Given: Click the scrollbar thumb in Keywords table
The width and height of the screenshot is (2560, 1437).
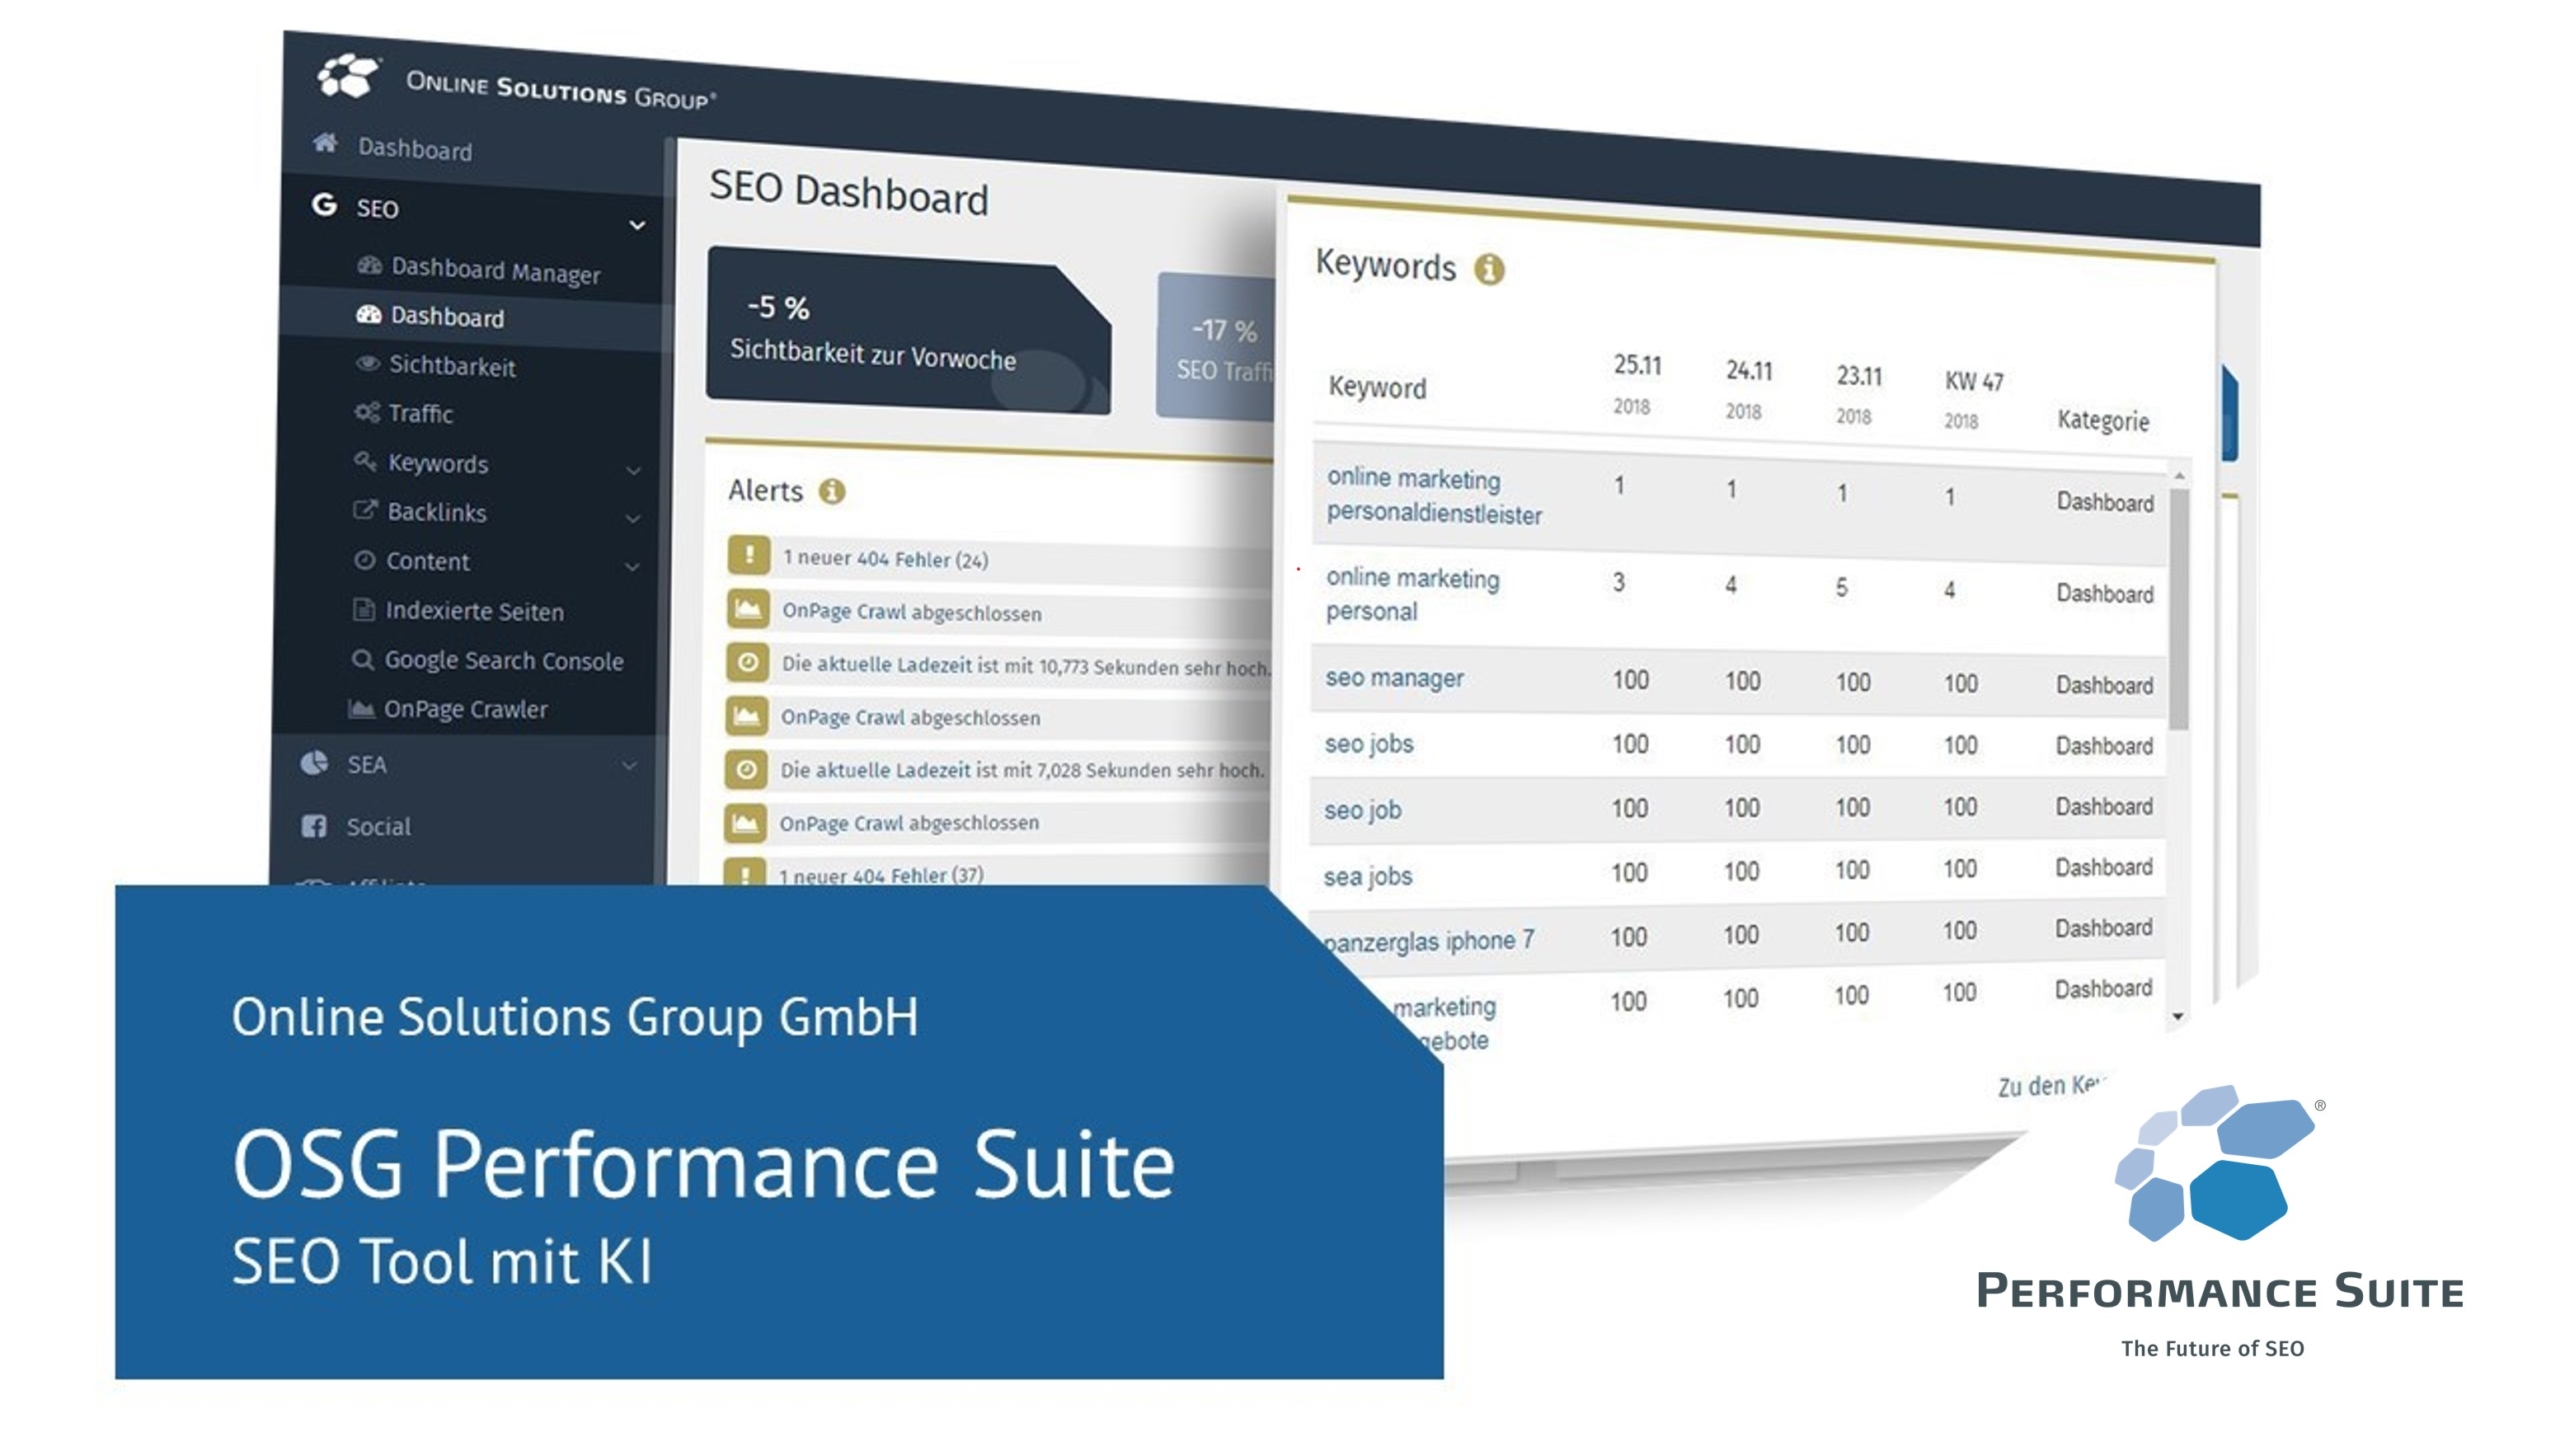Looking at the screenshot, I should point(2180,608).
